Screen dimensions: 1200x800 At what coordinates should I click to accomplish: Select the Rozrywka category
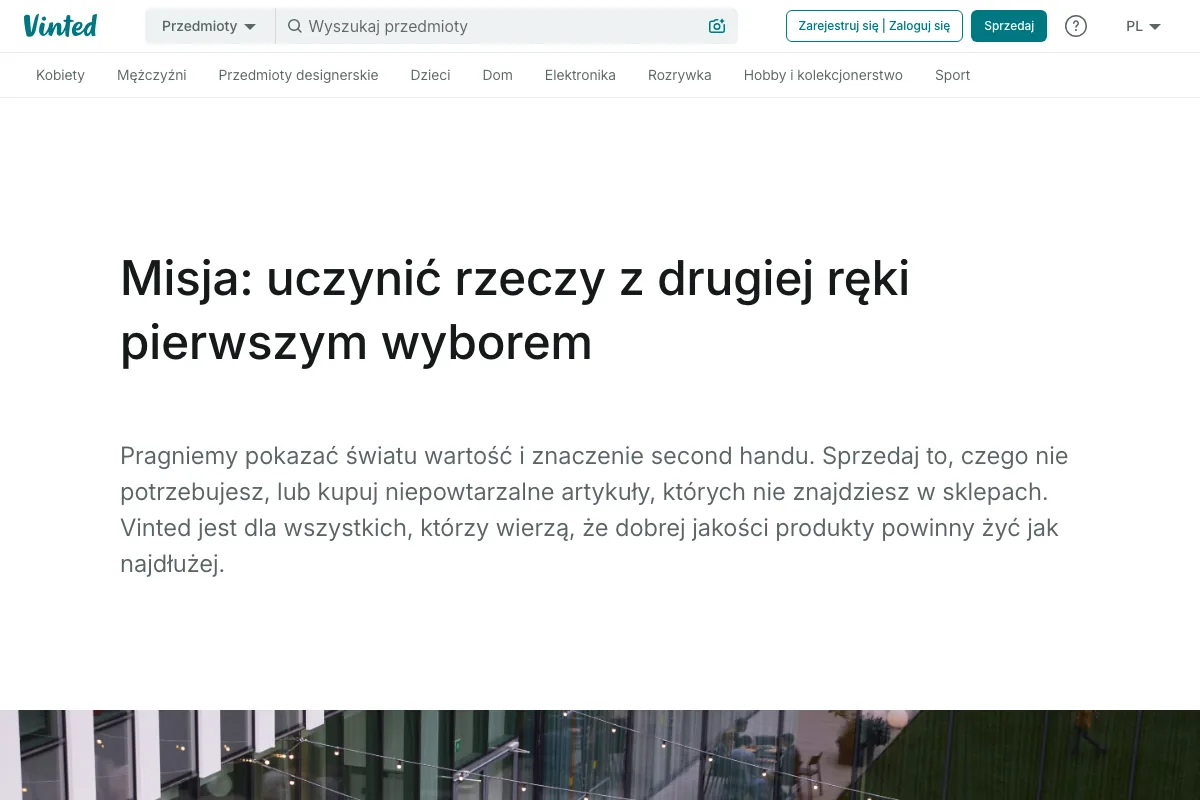pos(680,75)
